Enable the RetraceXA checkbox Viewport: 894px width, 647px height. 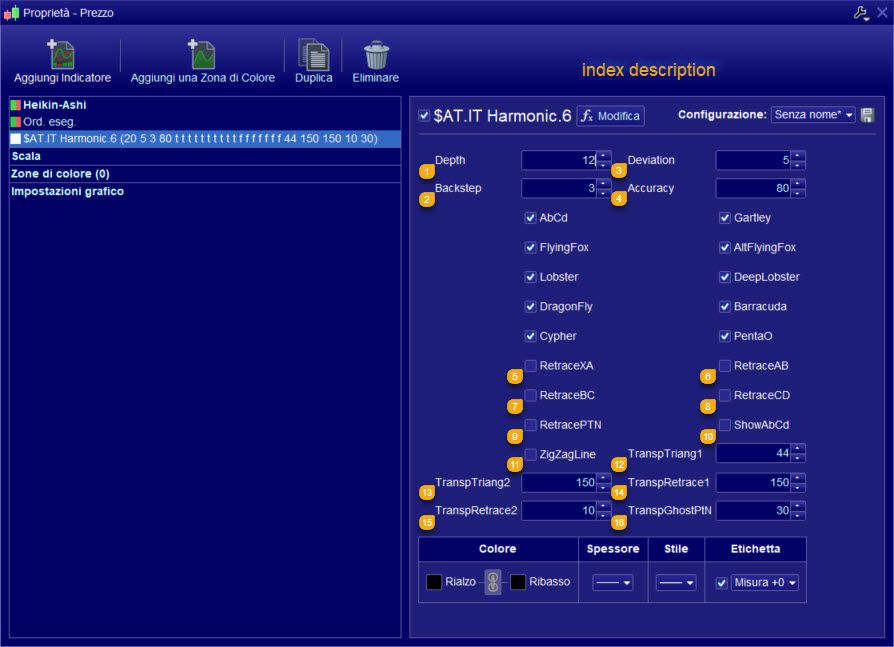(x=530, y=365)
